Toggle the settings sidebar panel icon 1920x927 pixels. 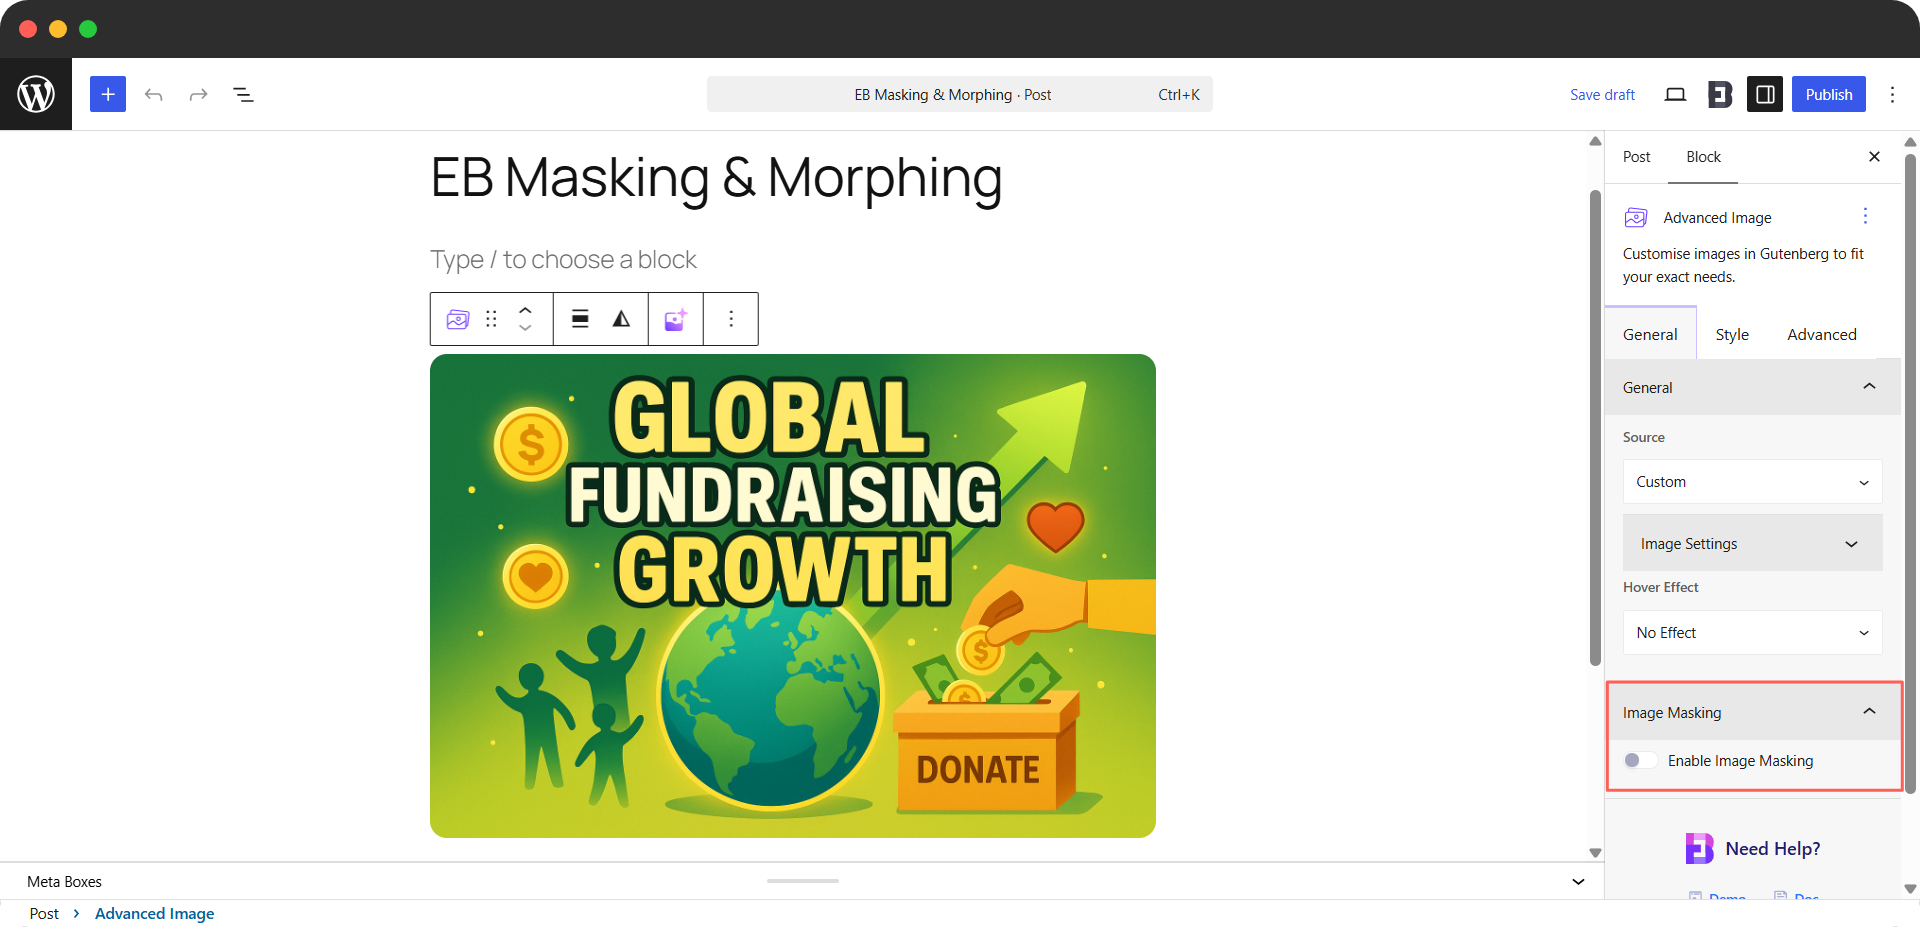pos(1765,94)
